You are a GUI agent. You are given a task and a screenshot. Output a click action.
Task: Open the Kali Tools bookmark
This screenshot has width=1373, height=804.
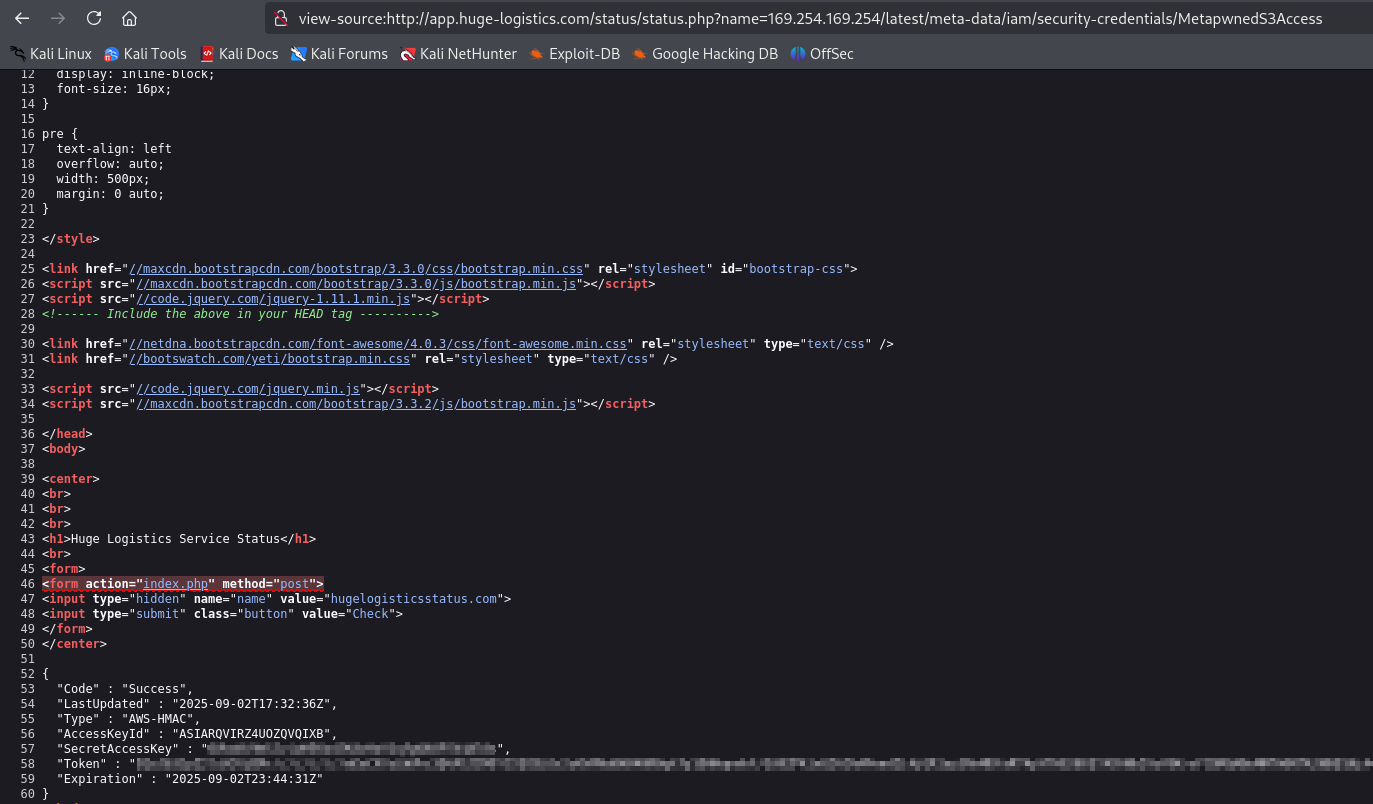145,54
